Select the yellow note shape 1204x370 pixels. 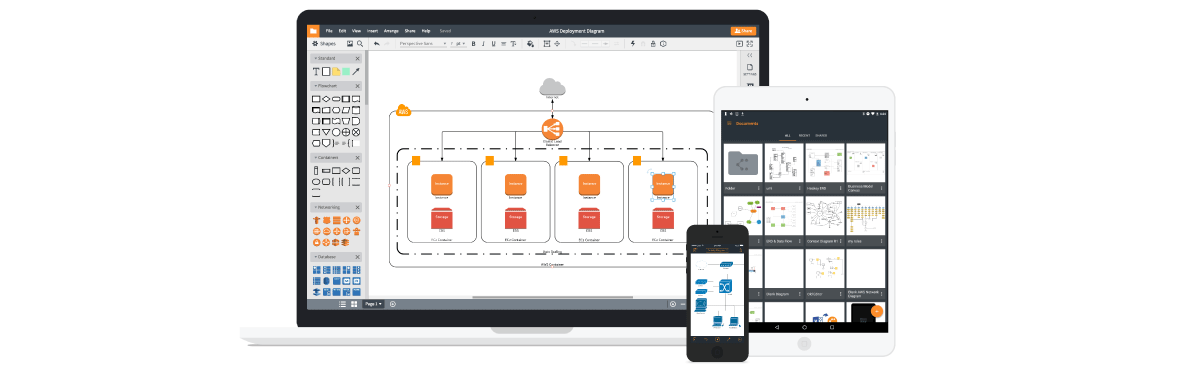(336, 72)
